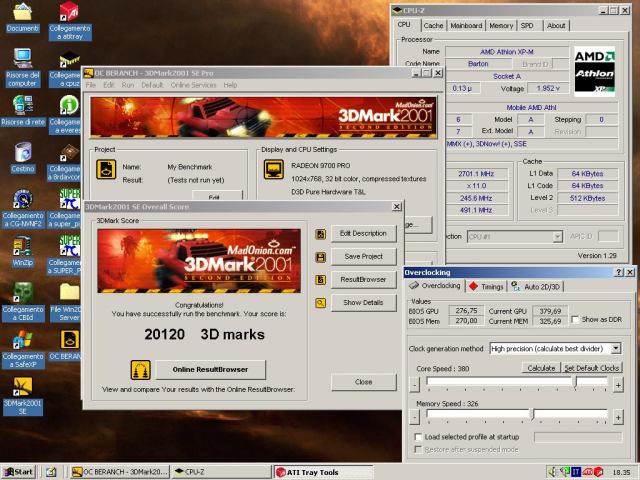Switch to the Memory tab in CPU-Z
This screenshot has width=640, height=480.
(x=501, y=26)
